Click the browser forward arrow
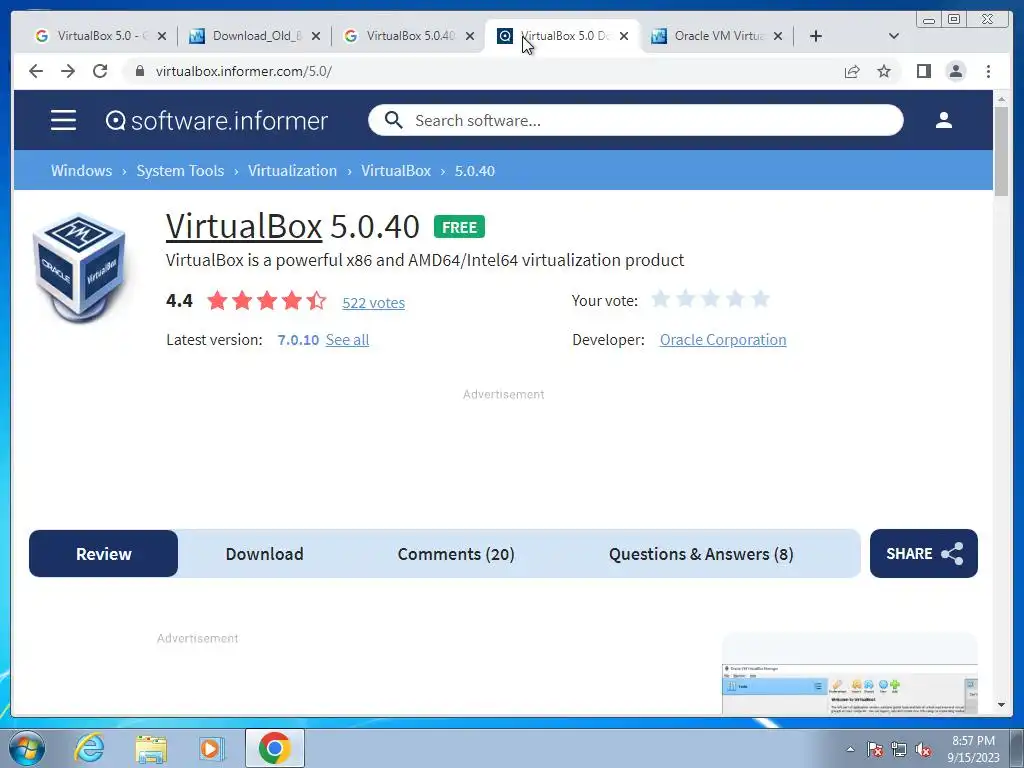This screenshot has width=1024, height=768. click(68, 71)
